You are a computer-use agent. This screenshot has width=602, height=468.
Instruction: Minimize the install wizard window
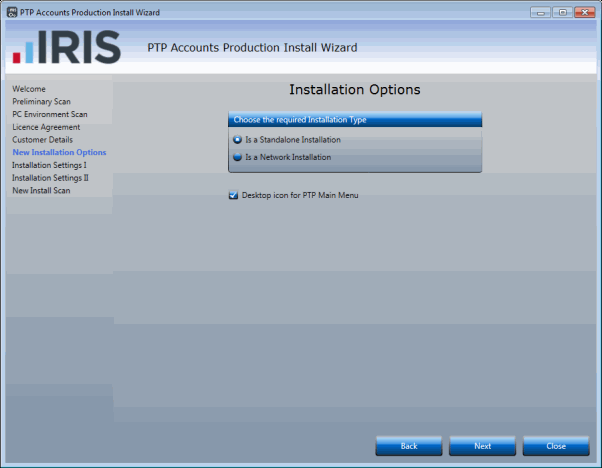tap(541, 12)
